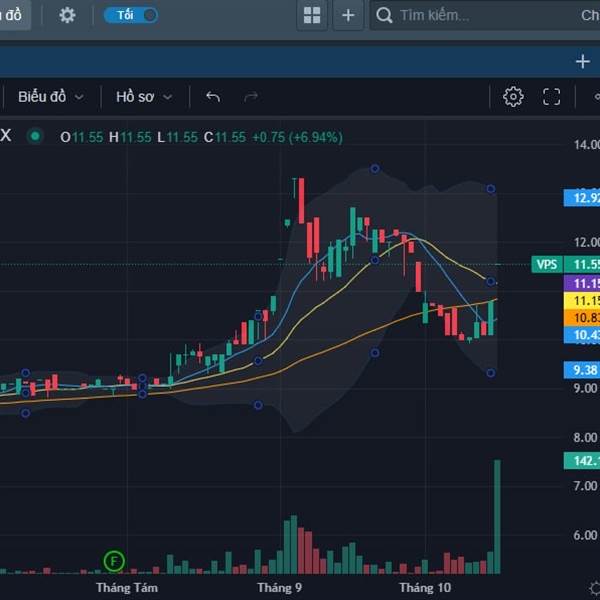Add a new tab with top plus button
Screen dimensions: 600x600
(348, 15)
